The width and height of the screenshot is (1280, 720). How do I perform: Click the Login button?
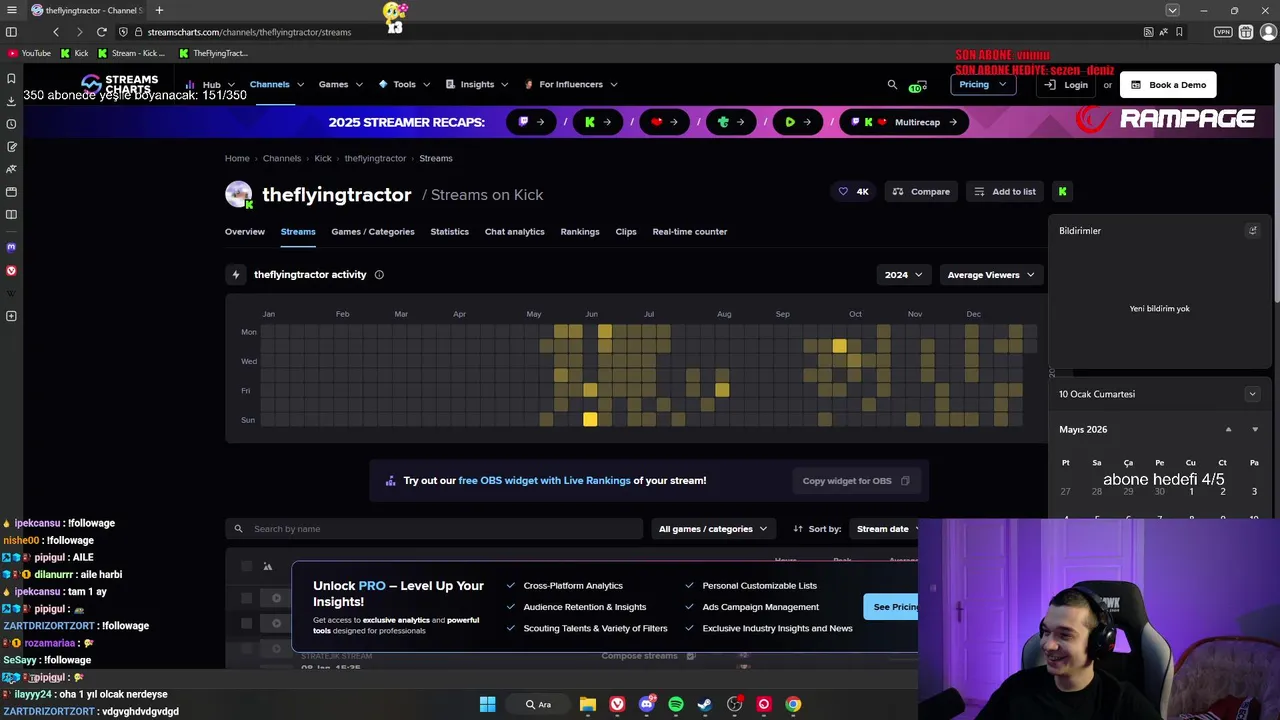click(1065, 85)
